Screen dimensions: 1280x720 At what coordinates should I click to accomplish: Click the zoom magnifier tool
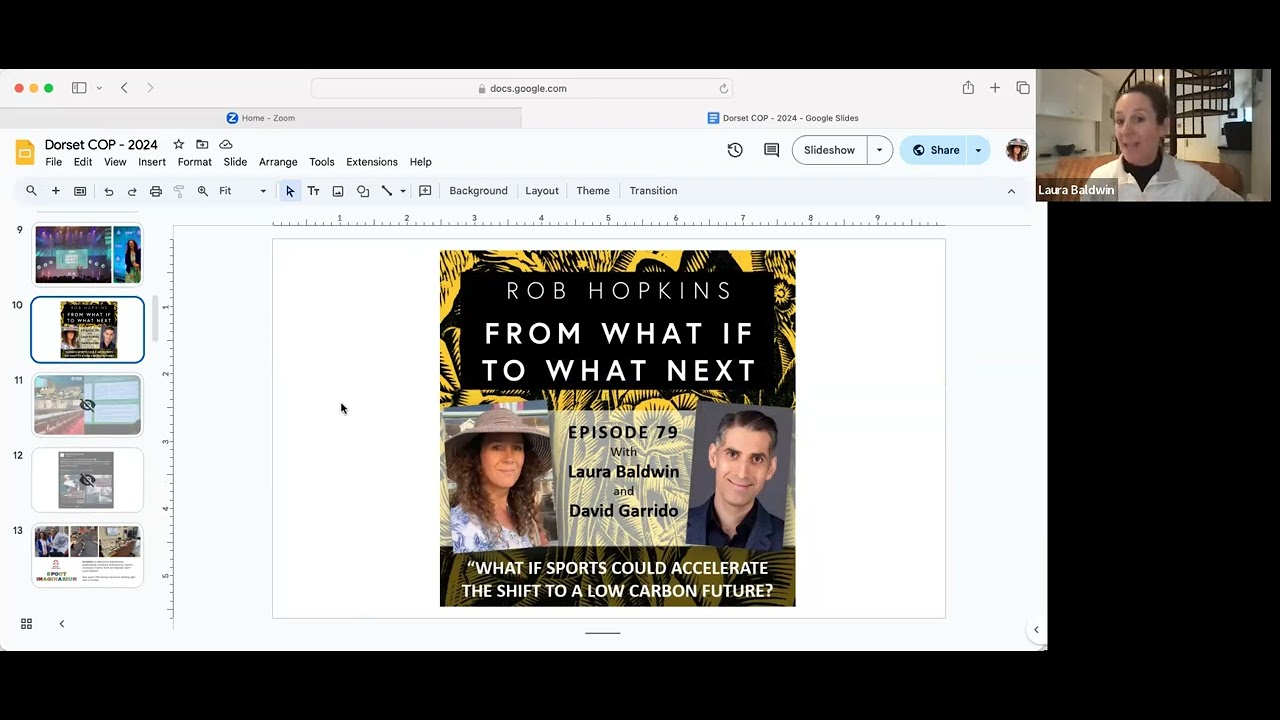pos(203,191)
